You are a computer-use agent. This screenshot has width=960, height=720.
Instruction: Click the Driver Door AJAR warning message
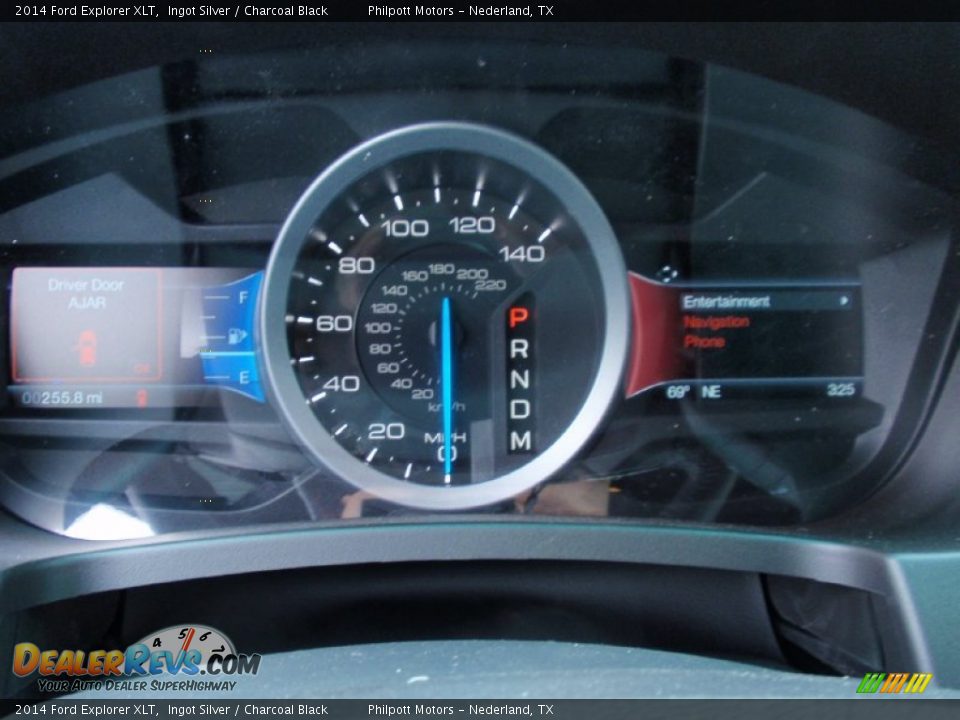[x=86, y=293]
